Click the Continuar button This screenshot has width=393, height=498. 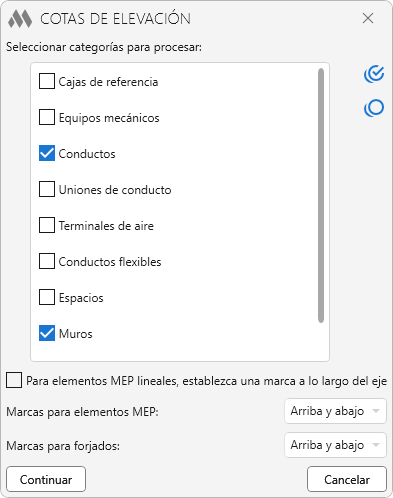46,479
